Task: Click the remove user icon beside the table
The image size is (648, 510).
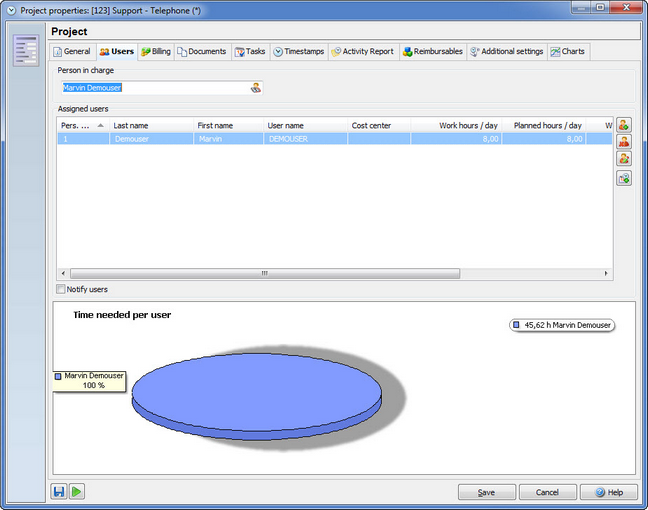Action: tap(624, 142)
